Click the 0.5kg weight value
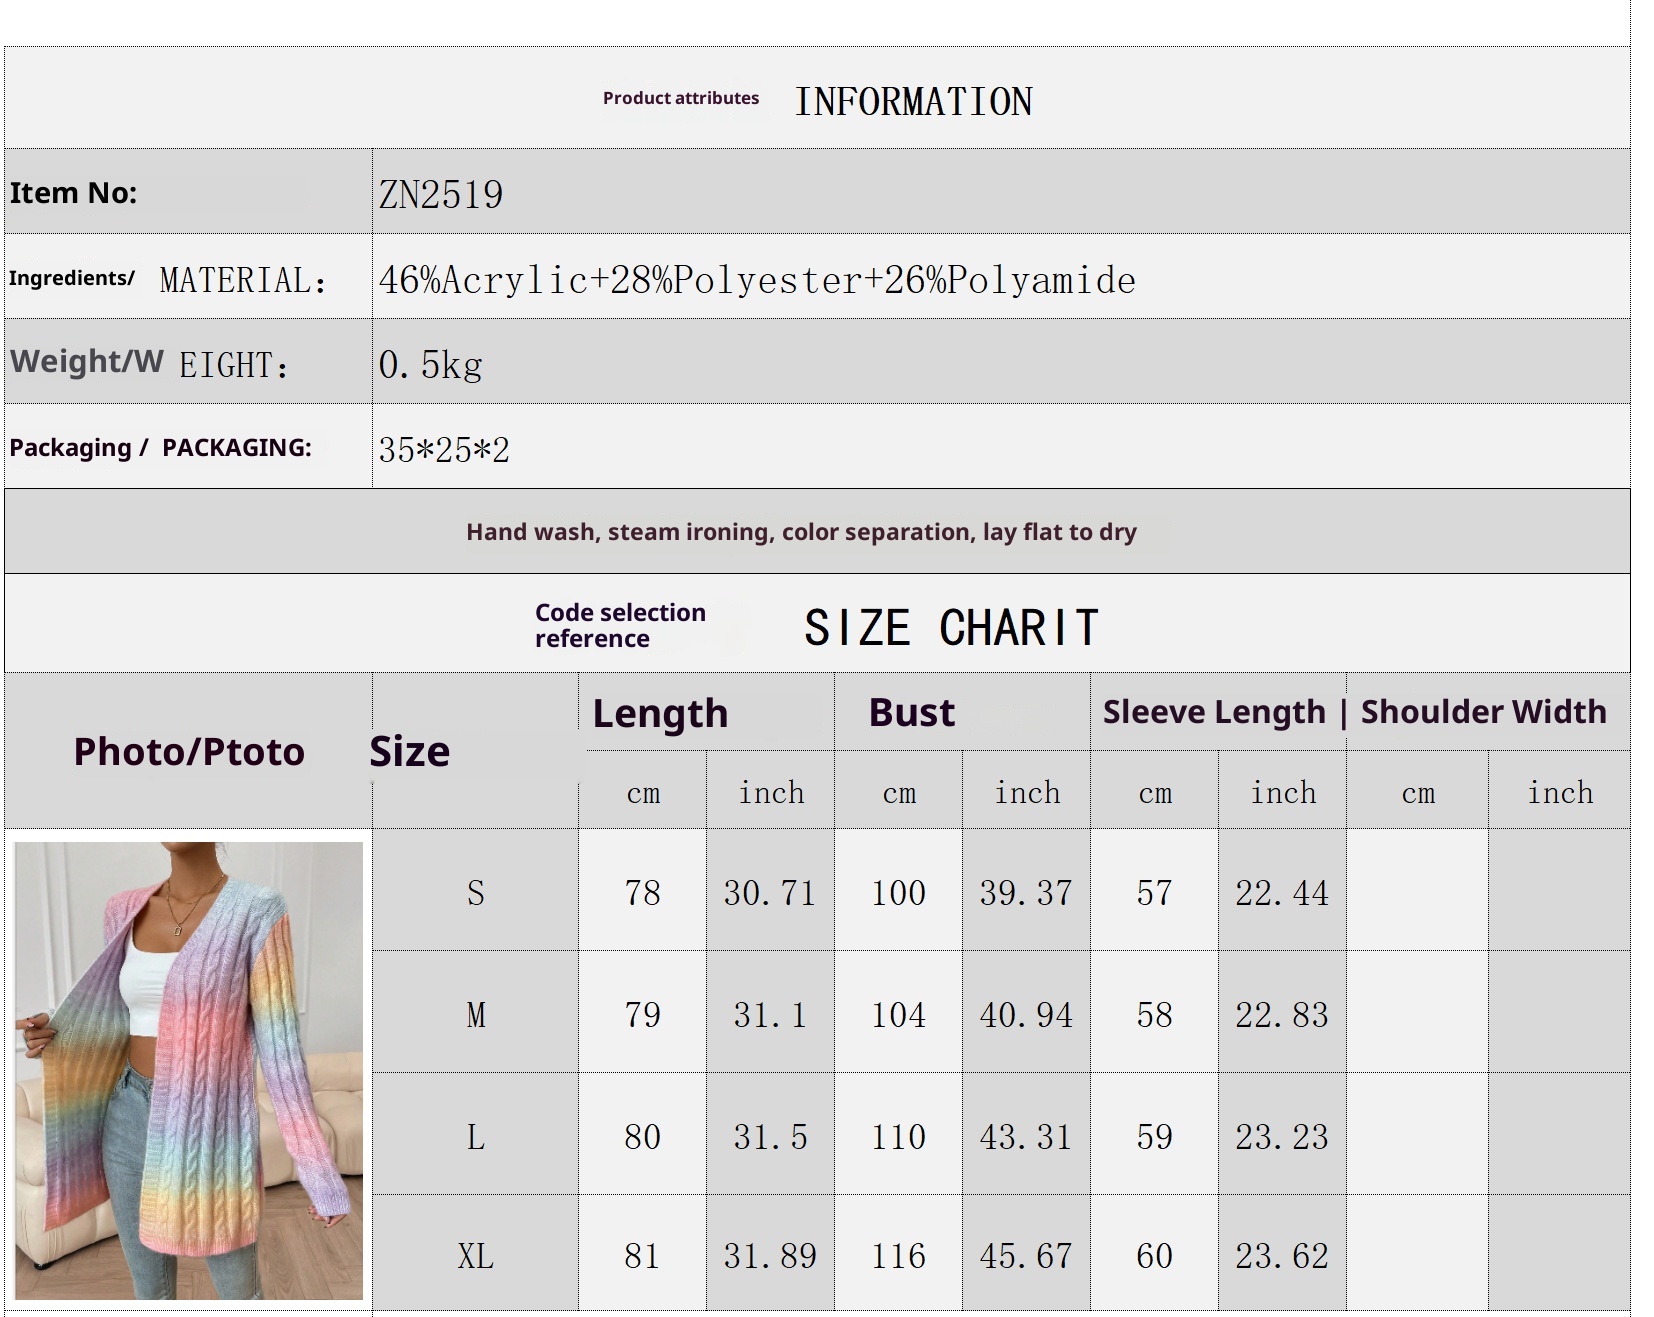This screenshot has height=1317, width=1654. pos(430,365)
